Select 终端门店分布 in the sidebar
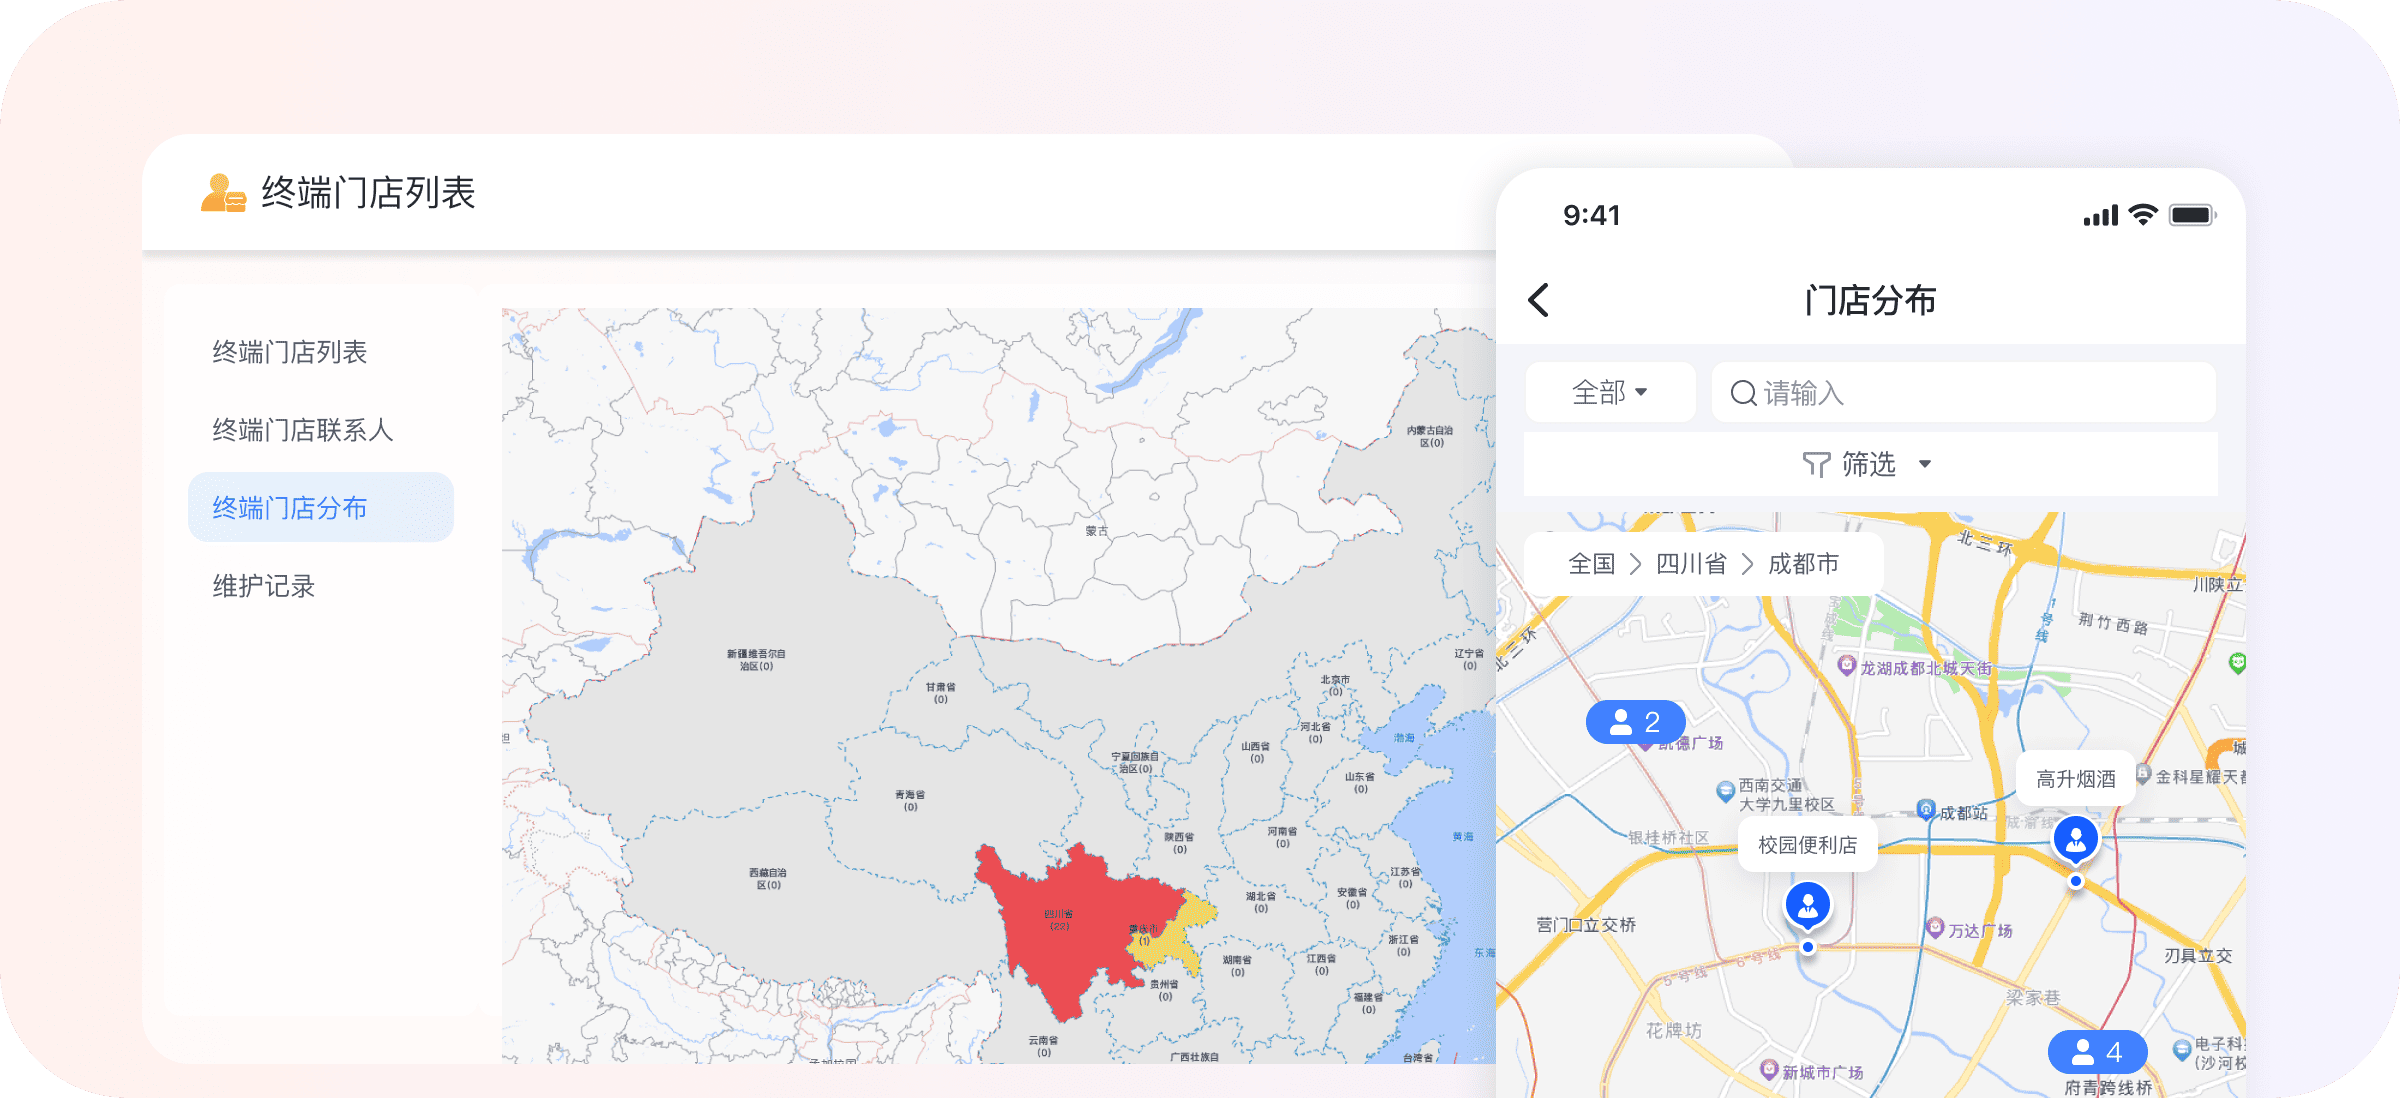The width and height of the screenshot is (2400, 1098). point(290,508)
